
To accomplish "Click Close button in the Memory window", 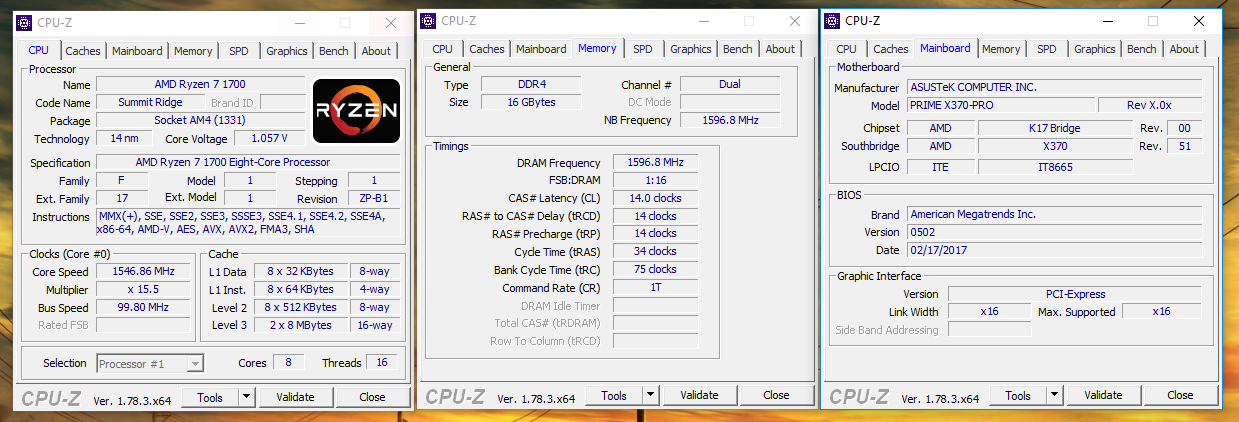I will [776, 395].
